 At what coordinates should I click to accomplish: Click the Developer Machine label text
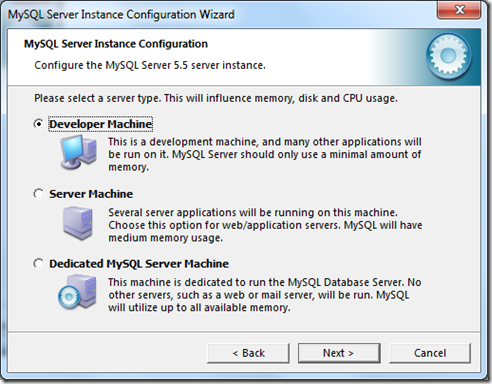point(101,124)
